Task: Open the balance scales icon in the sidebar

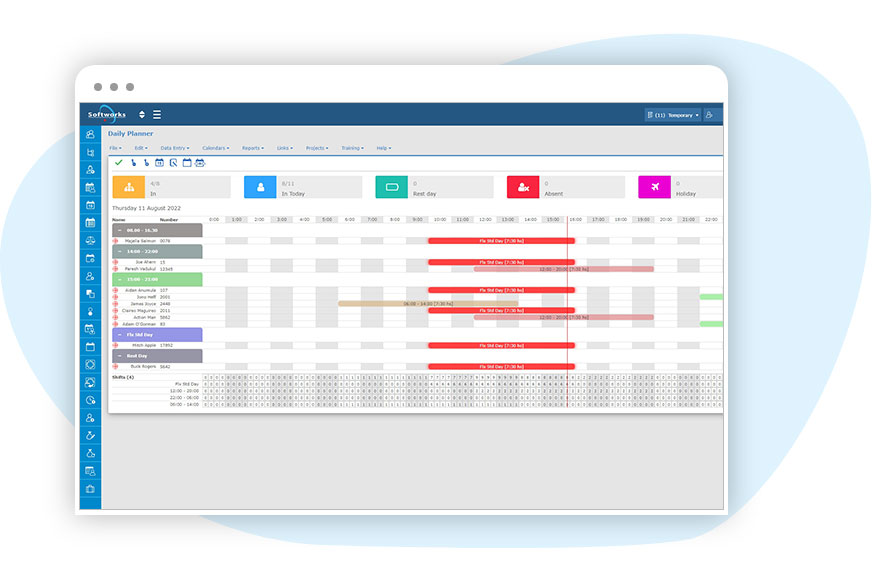Action: [x=90, y=241]
